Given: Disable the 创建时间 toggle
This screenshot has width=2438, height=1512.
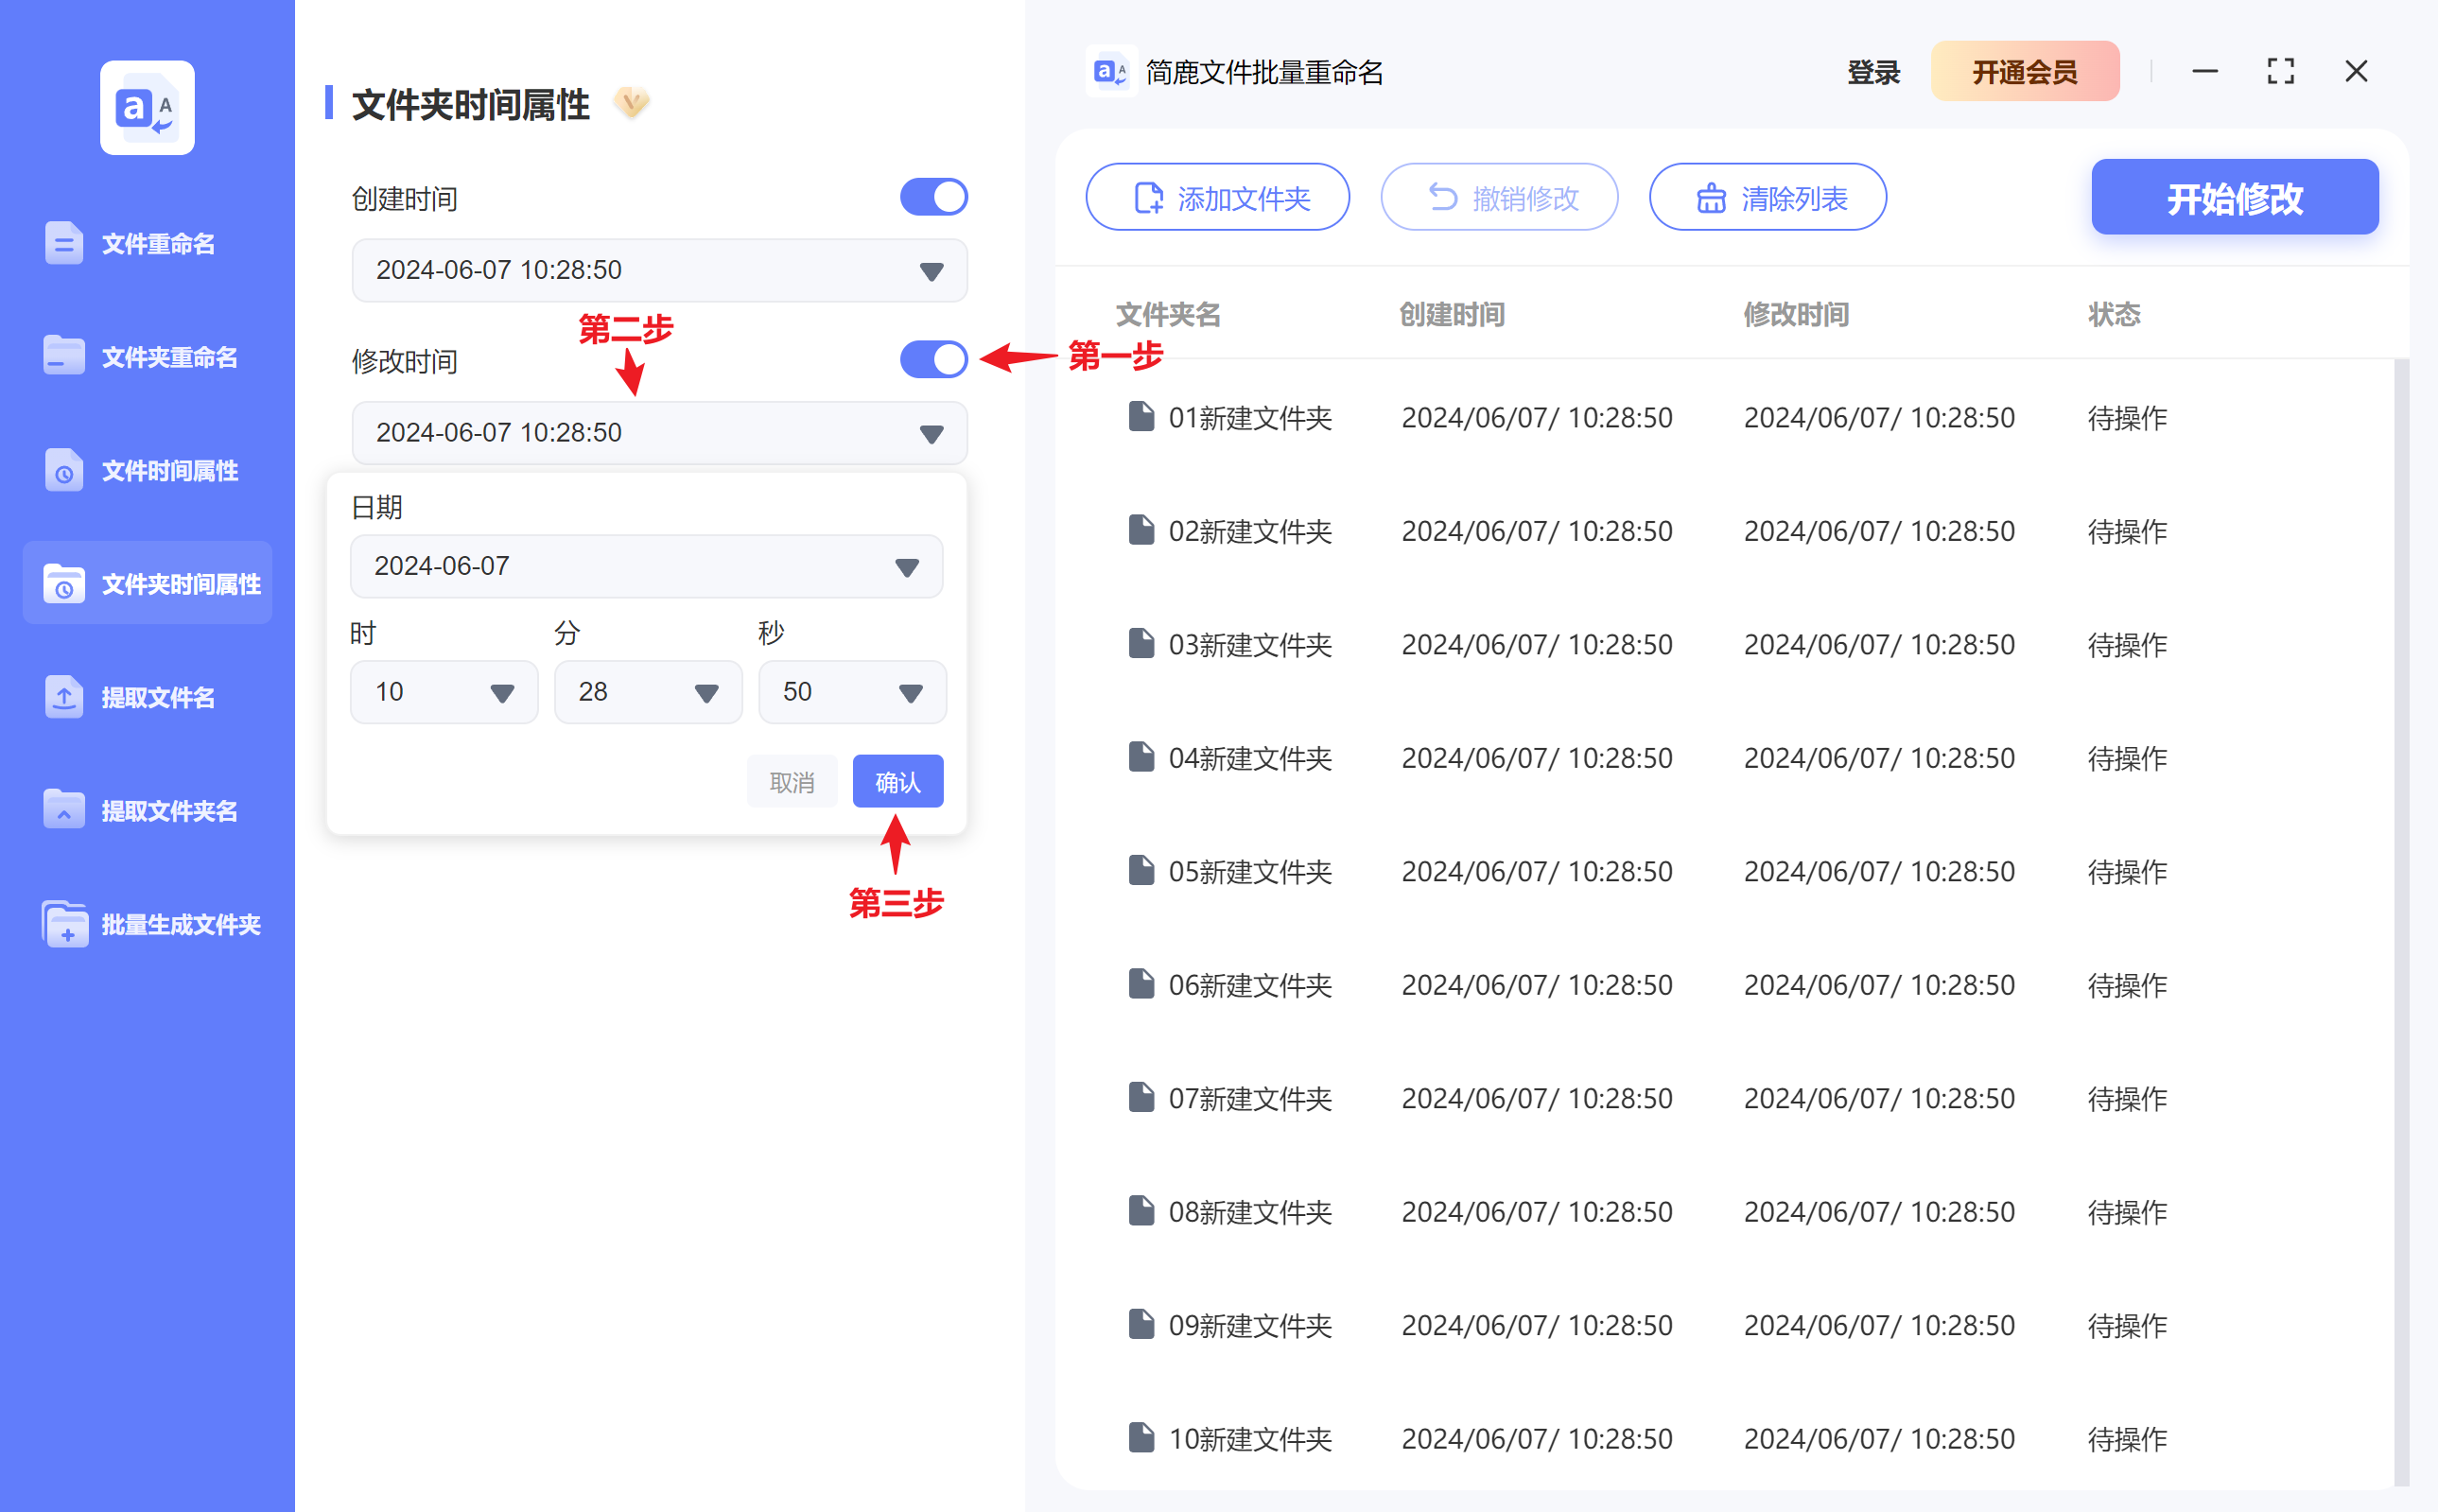Looking at the screenshot, I should (933, 197).
